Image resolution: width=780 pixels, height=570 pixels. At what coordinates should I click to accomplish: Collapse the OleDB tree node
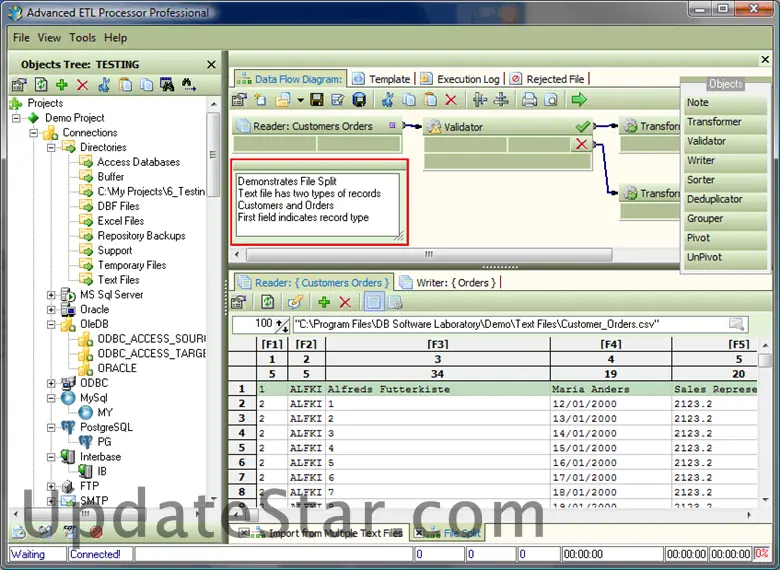[x=51, y=325]
